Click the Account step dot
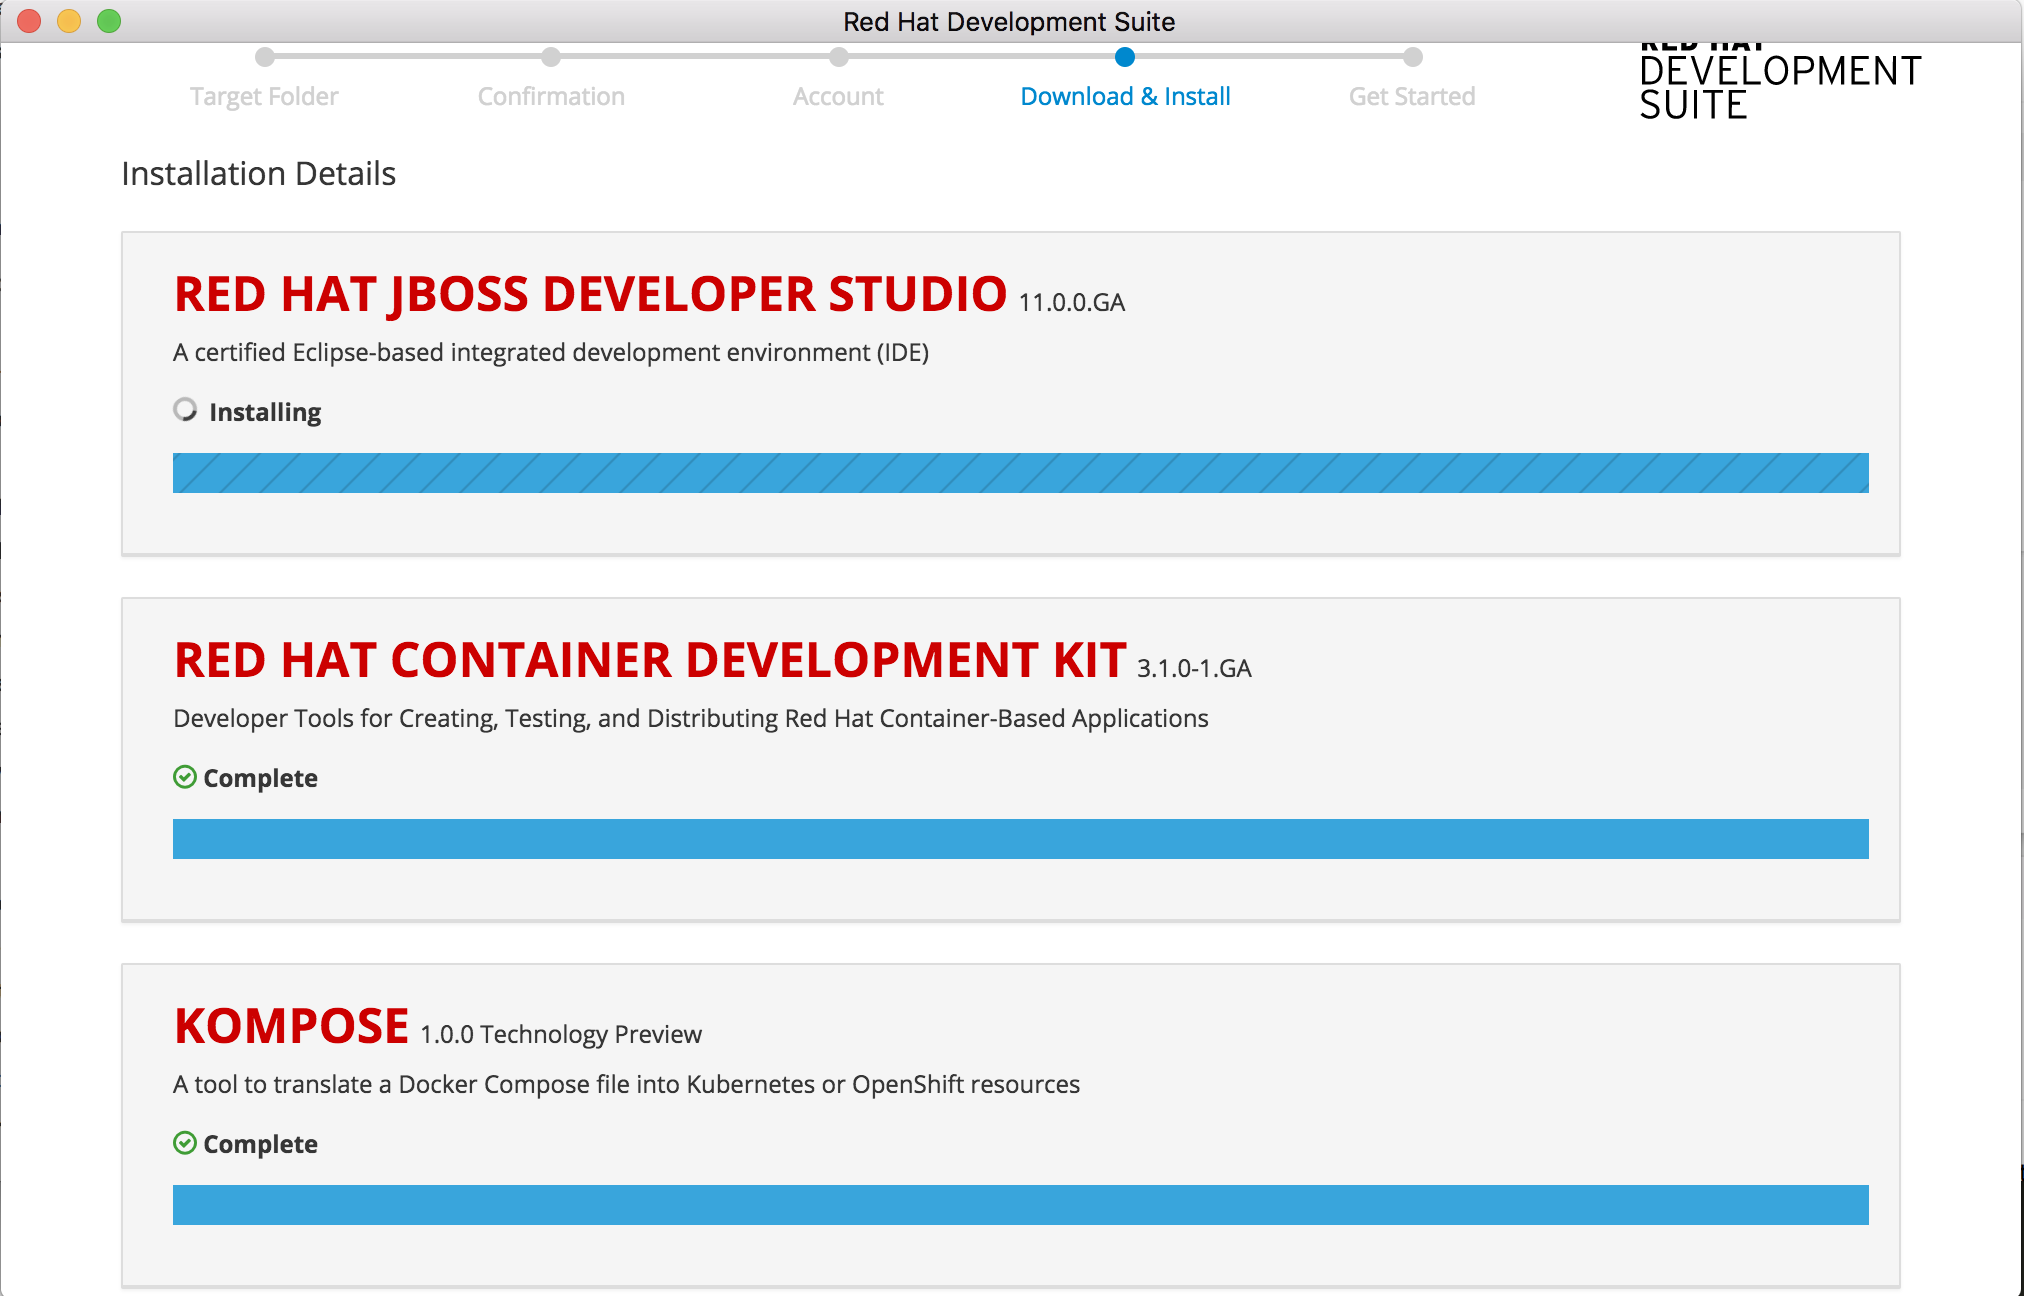This screenshot has width=2024, height=1296. coord(839,57)
